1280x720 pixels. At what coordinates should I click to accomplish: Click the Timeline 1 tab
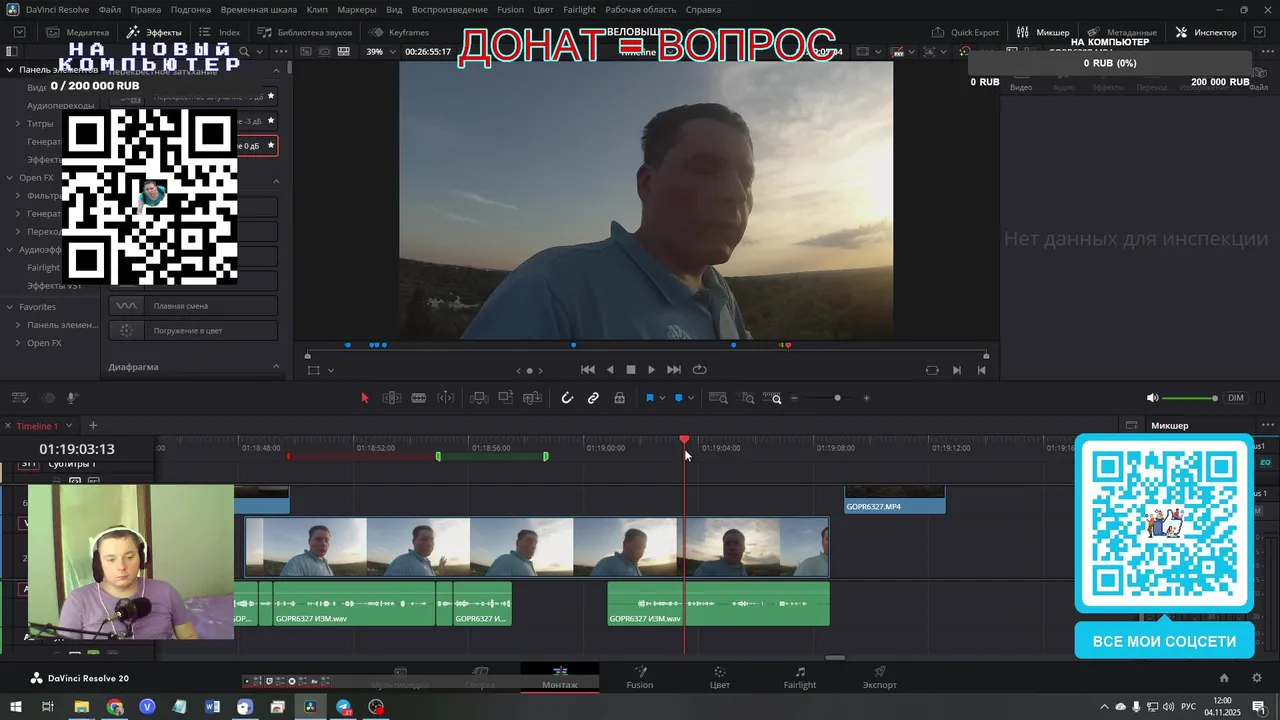pos(37,426)
